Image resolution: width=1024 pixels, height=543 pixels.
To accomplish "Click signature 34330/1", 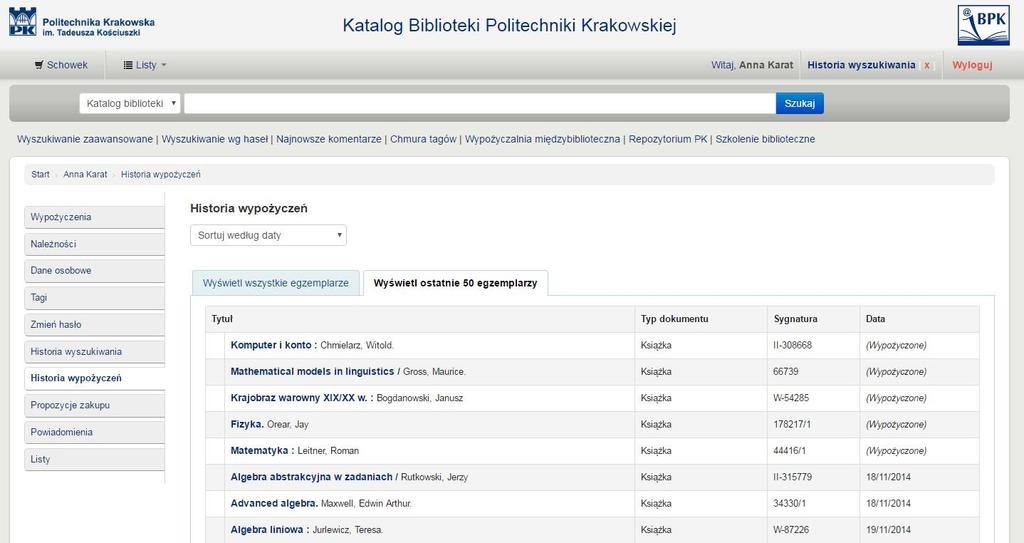I will click(789, 503).
